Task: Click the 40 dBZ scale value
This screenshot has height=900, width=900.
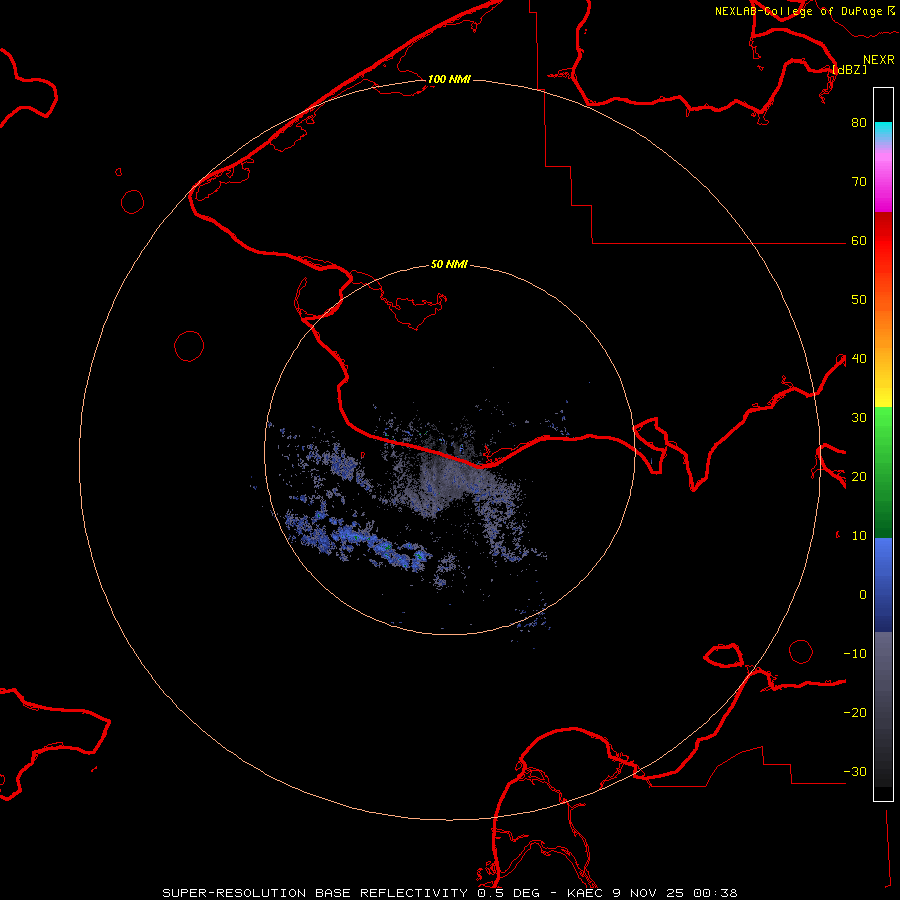Action: tap(859, 359)
